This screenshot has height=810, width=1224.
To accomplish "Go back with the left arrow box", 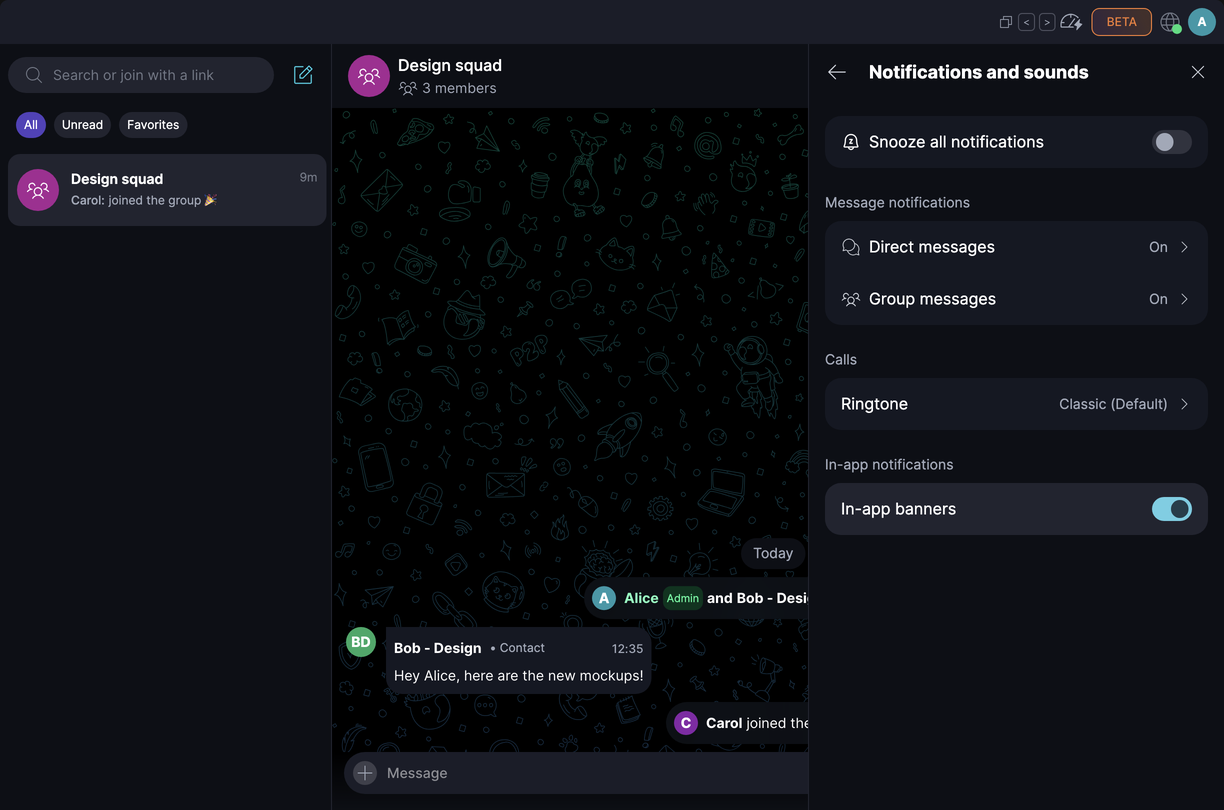I will [1026, 22].
